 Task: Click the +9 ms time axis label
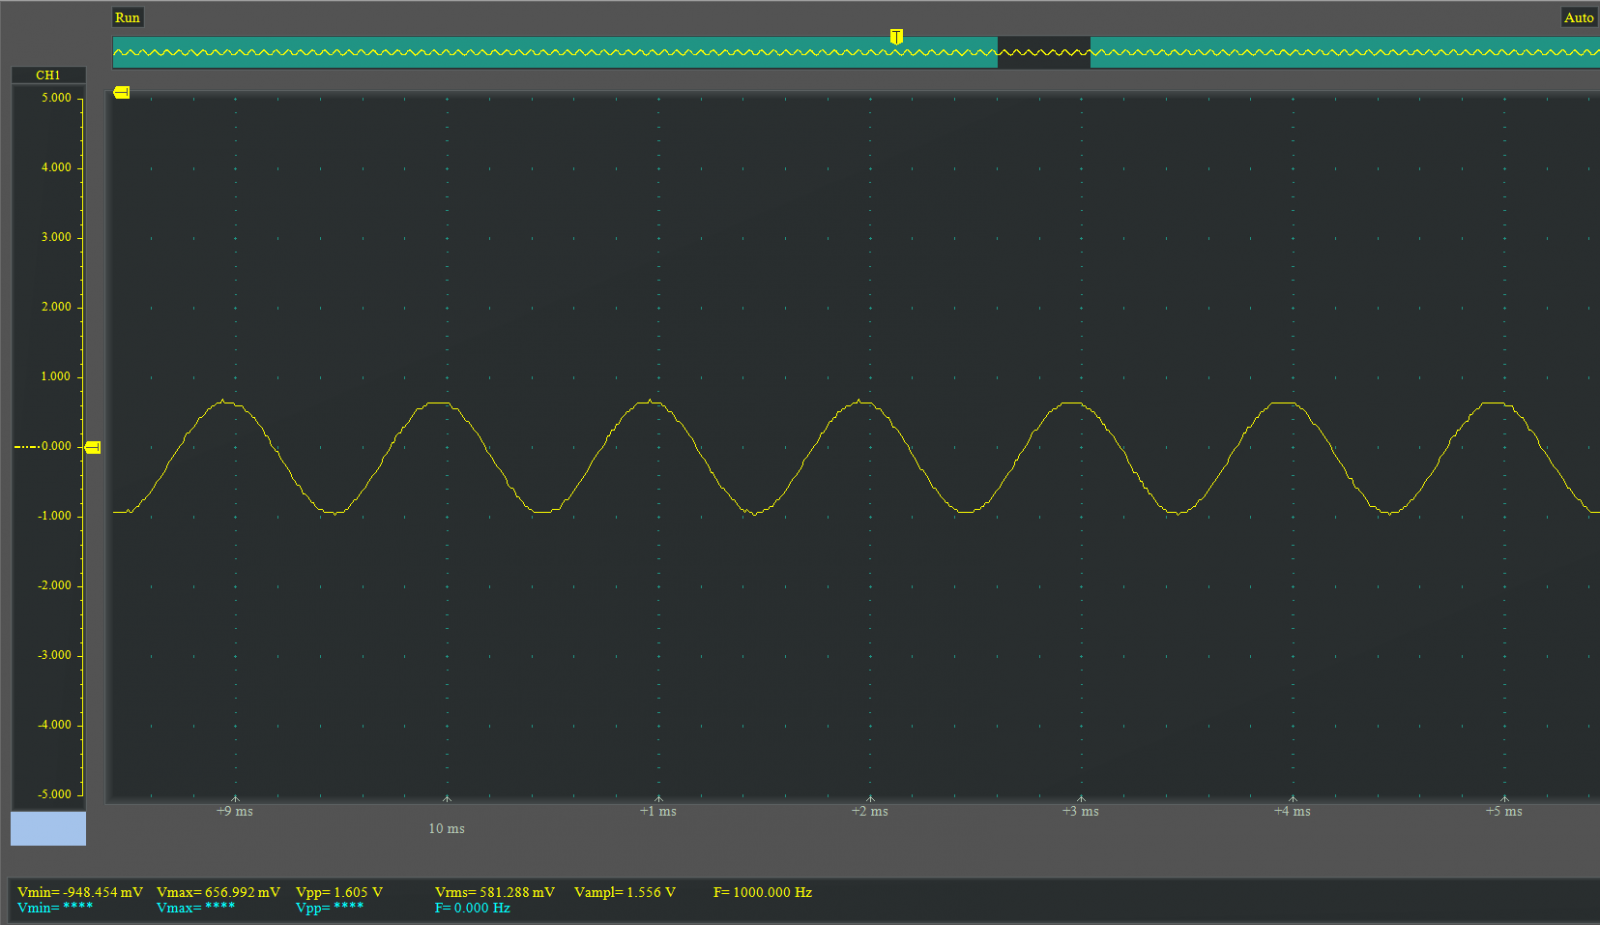click(x=235, y=811)
